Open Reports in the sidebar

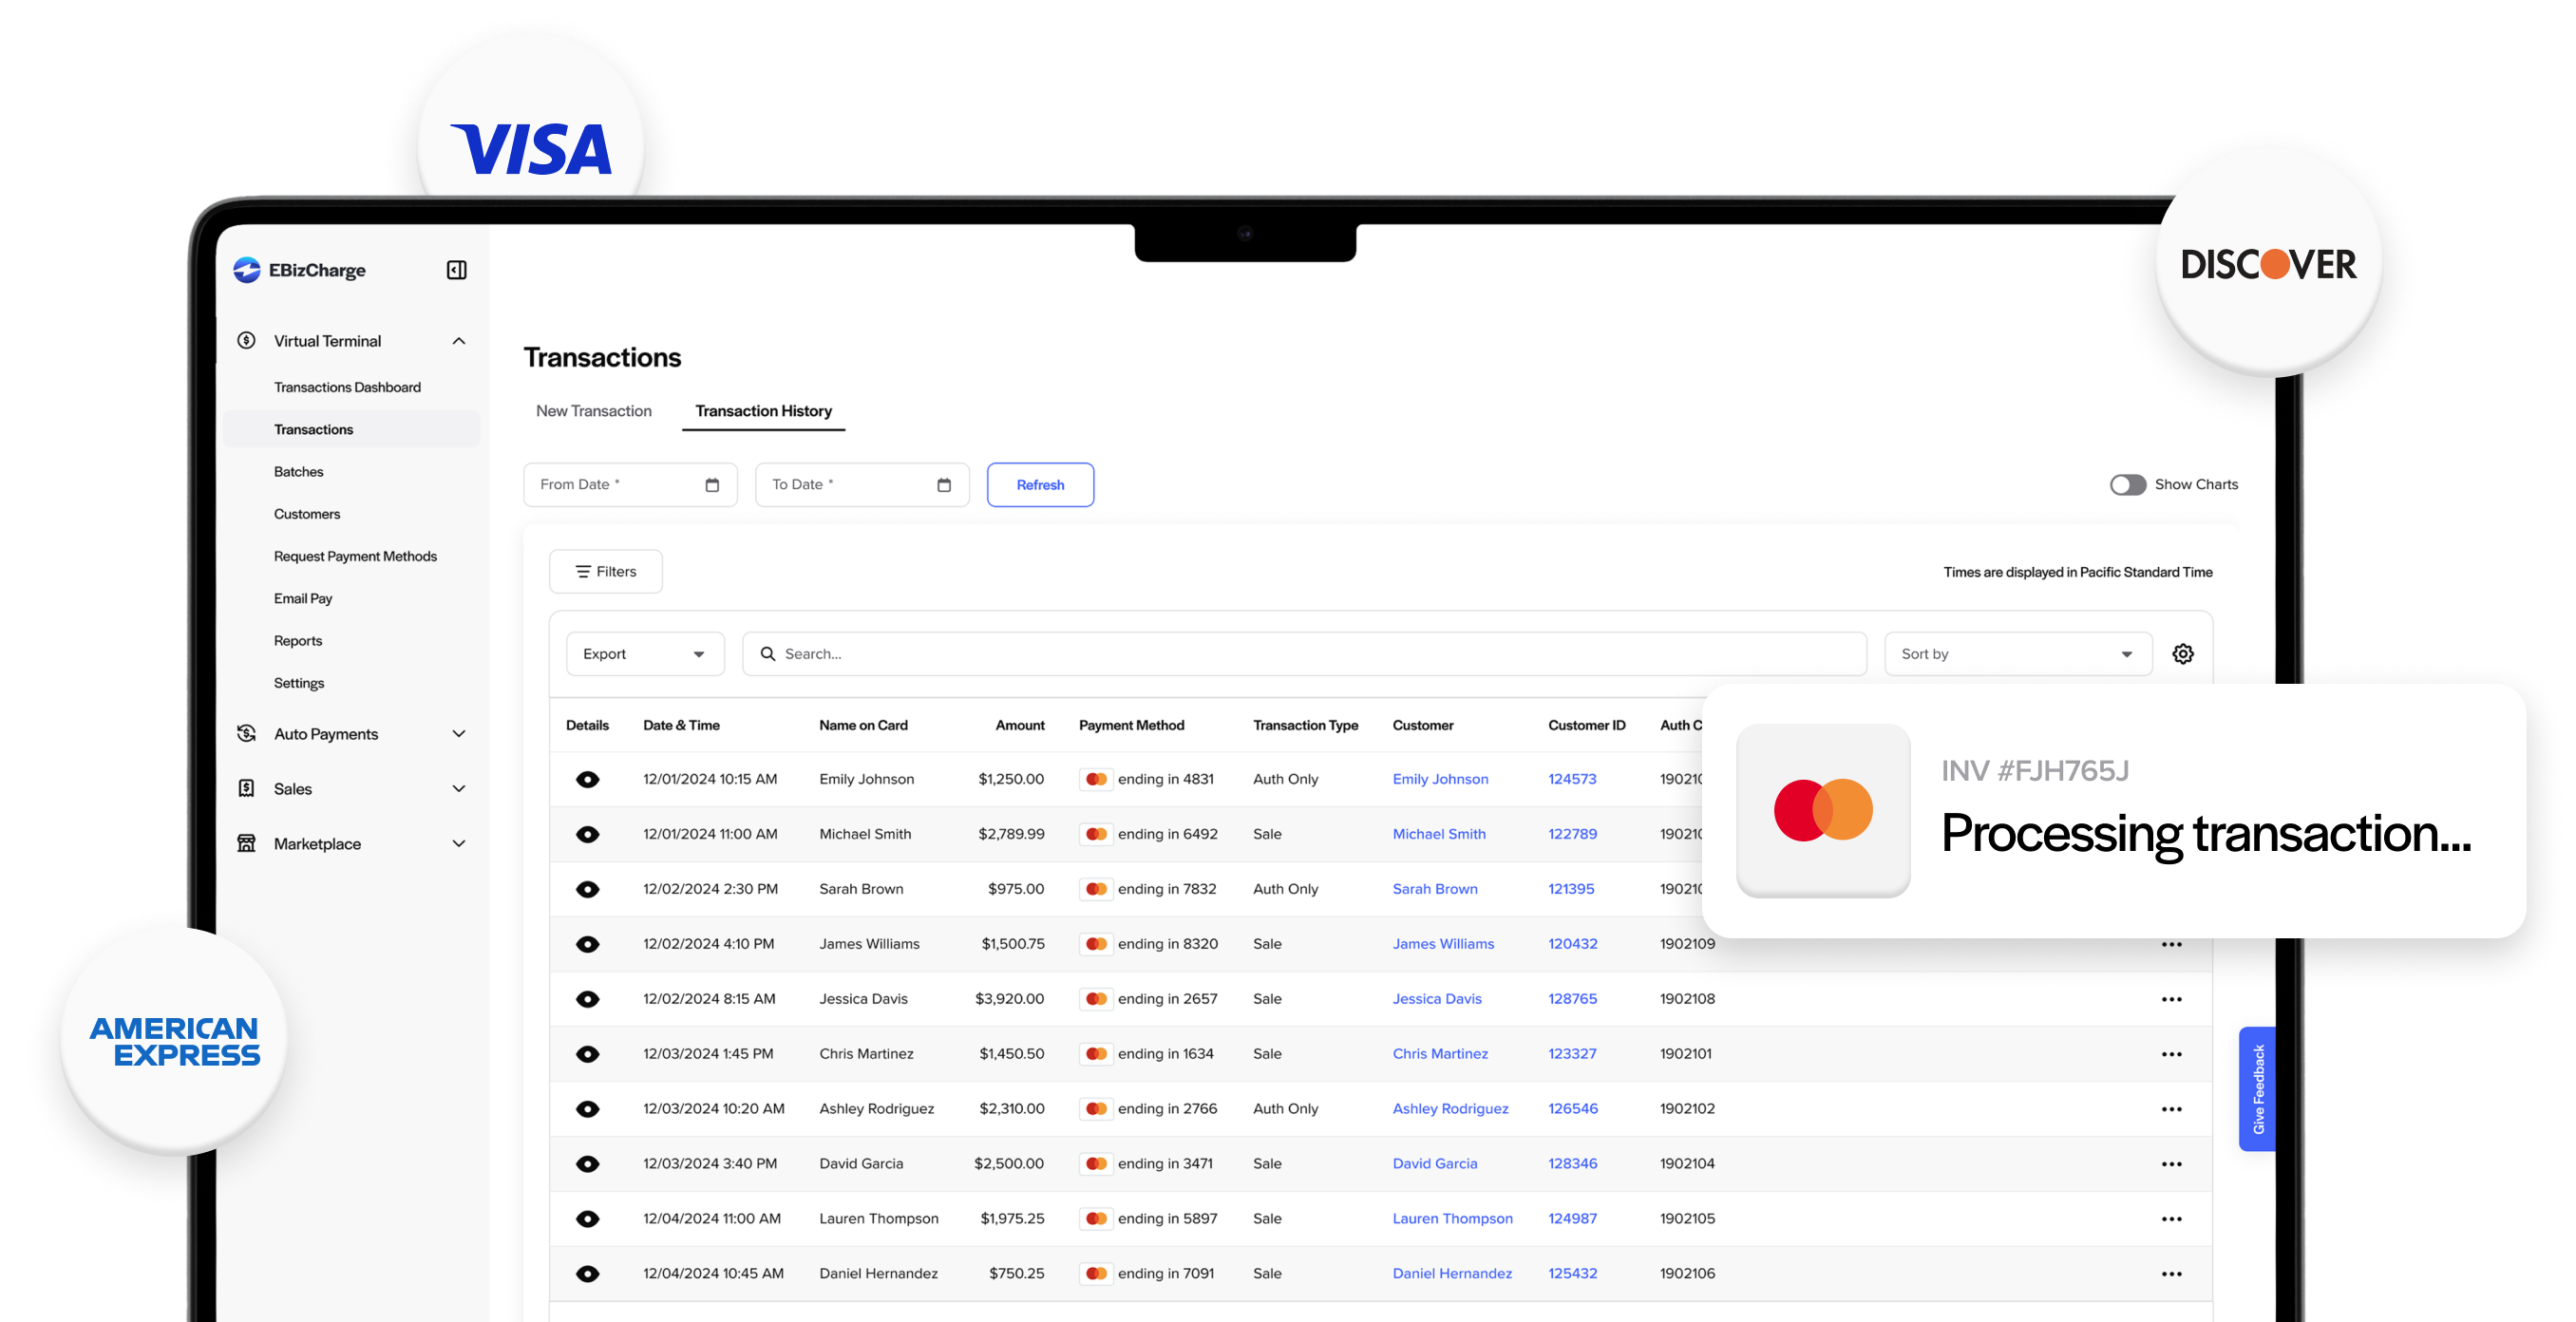[x=298, y=641]
